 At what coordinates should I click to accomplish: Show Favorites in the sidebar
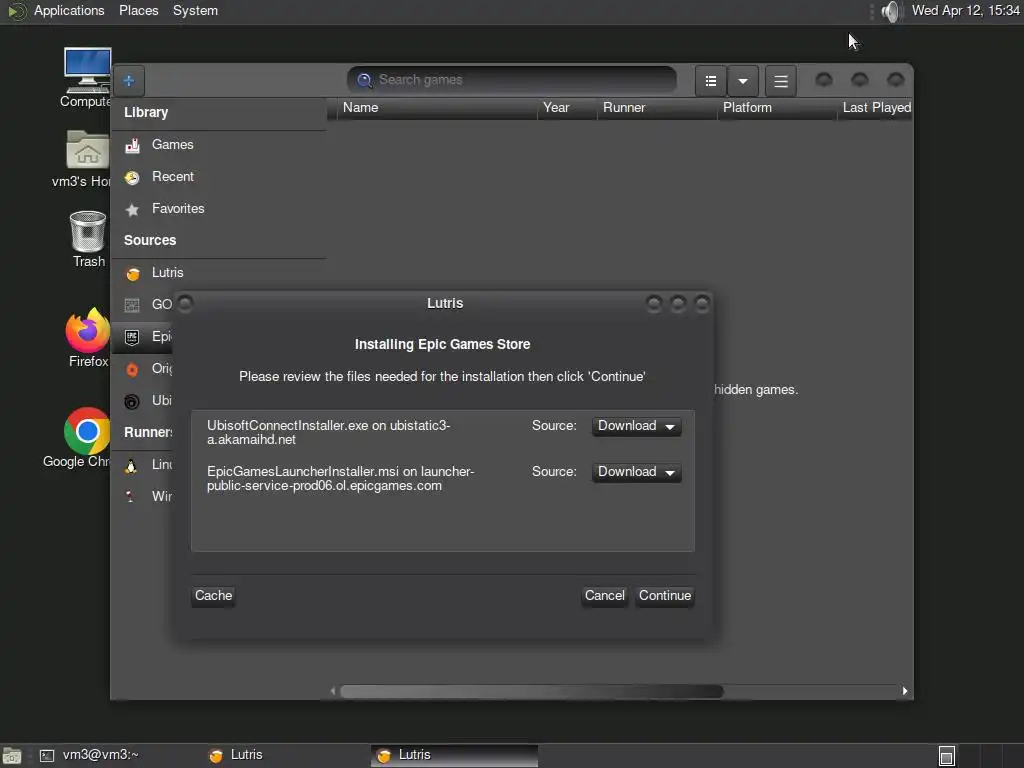[x=219, y=208]
